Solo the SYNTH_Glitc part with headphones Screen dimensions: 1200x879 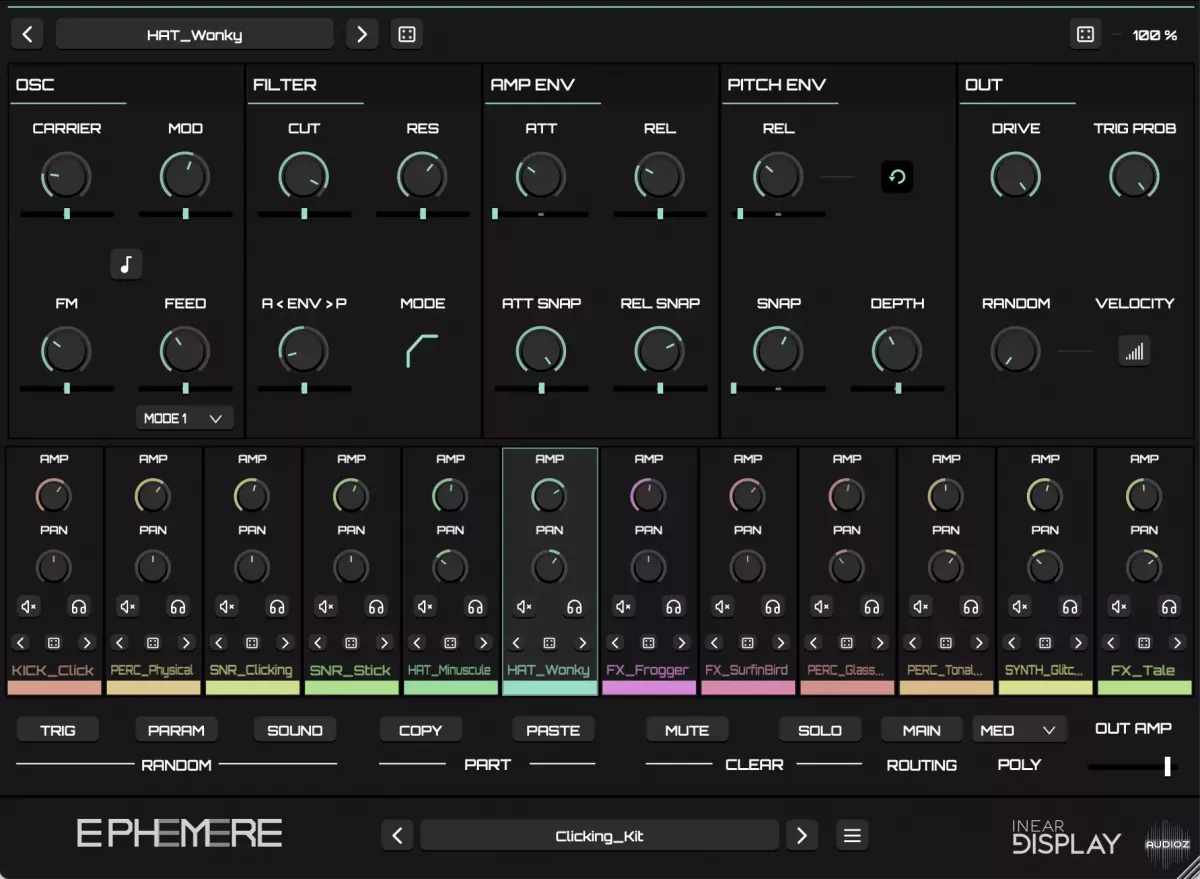(1070, 606)
